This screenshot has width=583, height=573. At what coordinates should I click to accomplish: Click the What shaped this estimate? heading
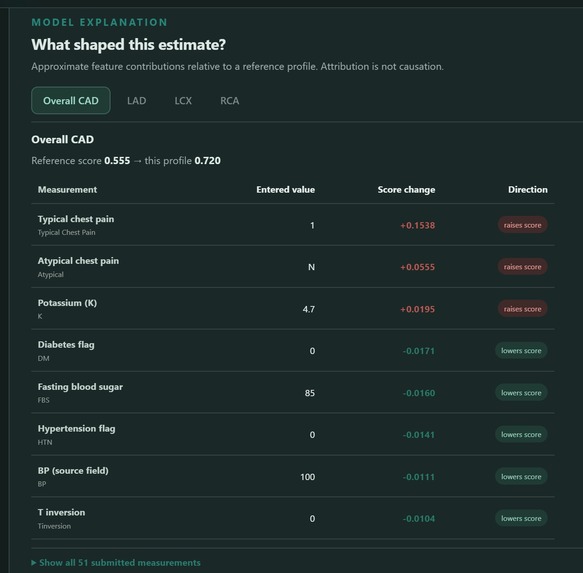click(129, 45)
